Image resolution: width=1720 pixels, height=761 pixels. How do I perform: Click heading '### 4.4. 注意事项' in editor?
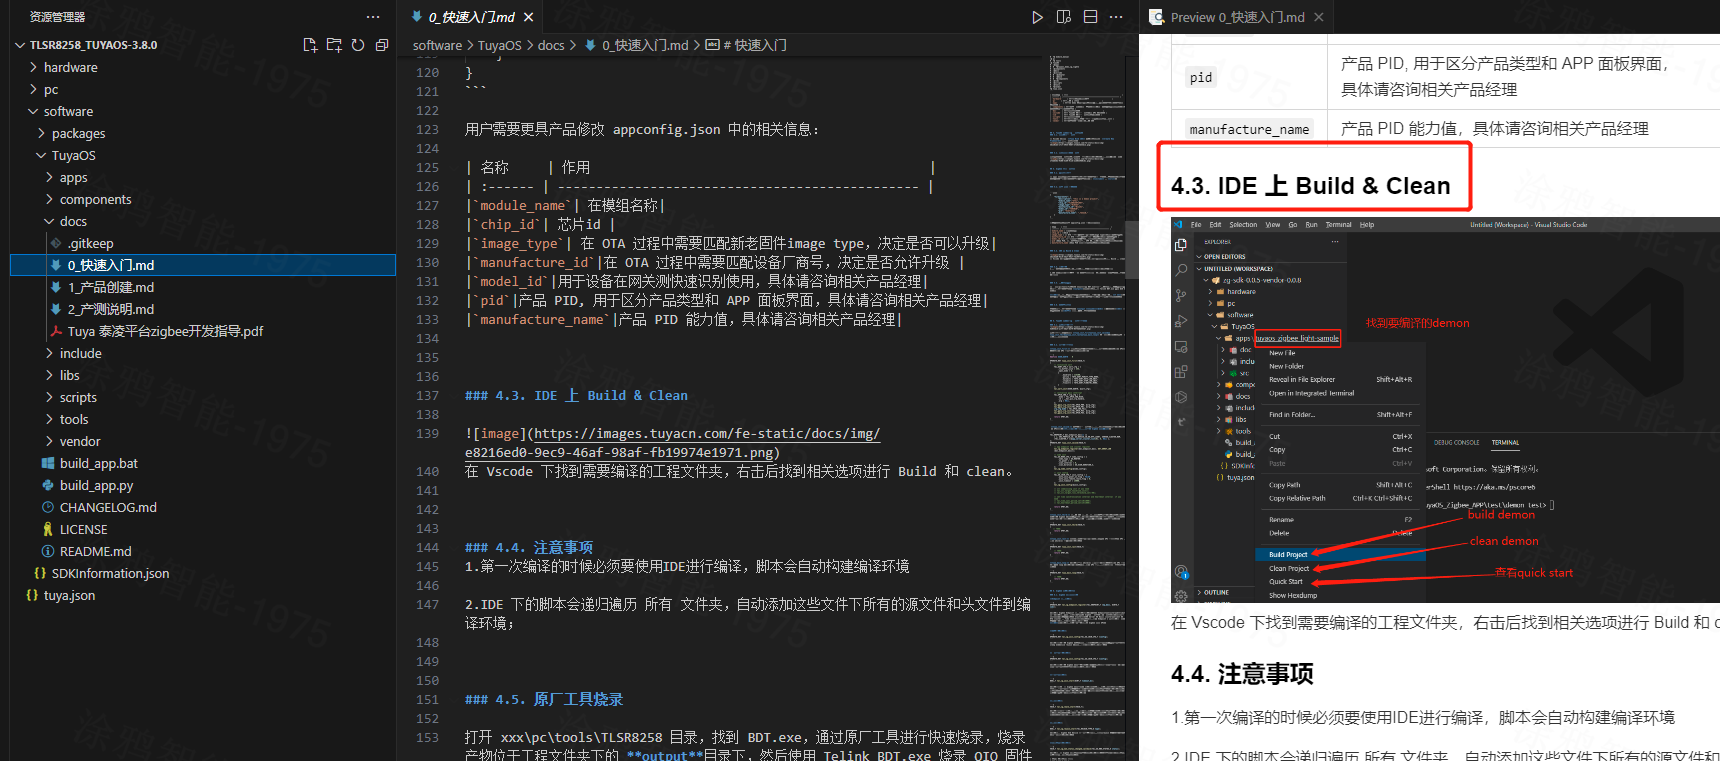click(x=529, y=547)
